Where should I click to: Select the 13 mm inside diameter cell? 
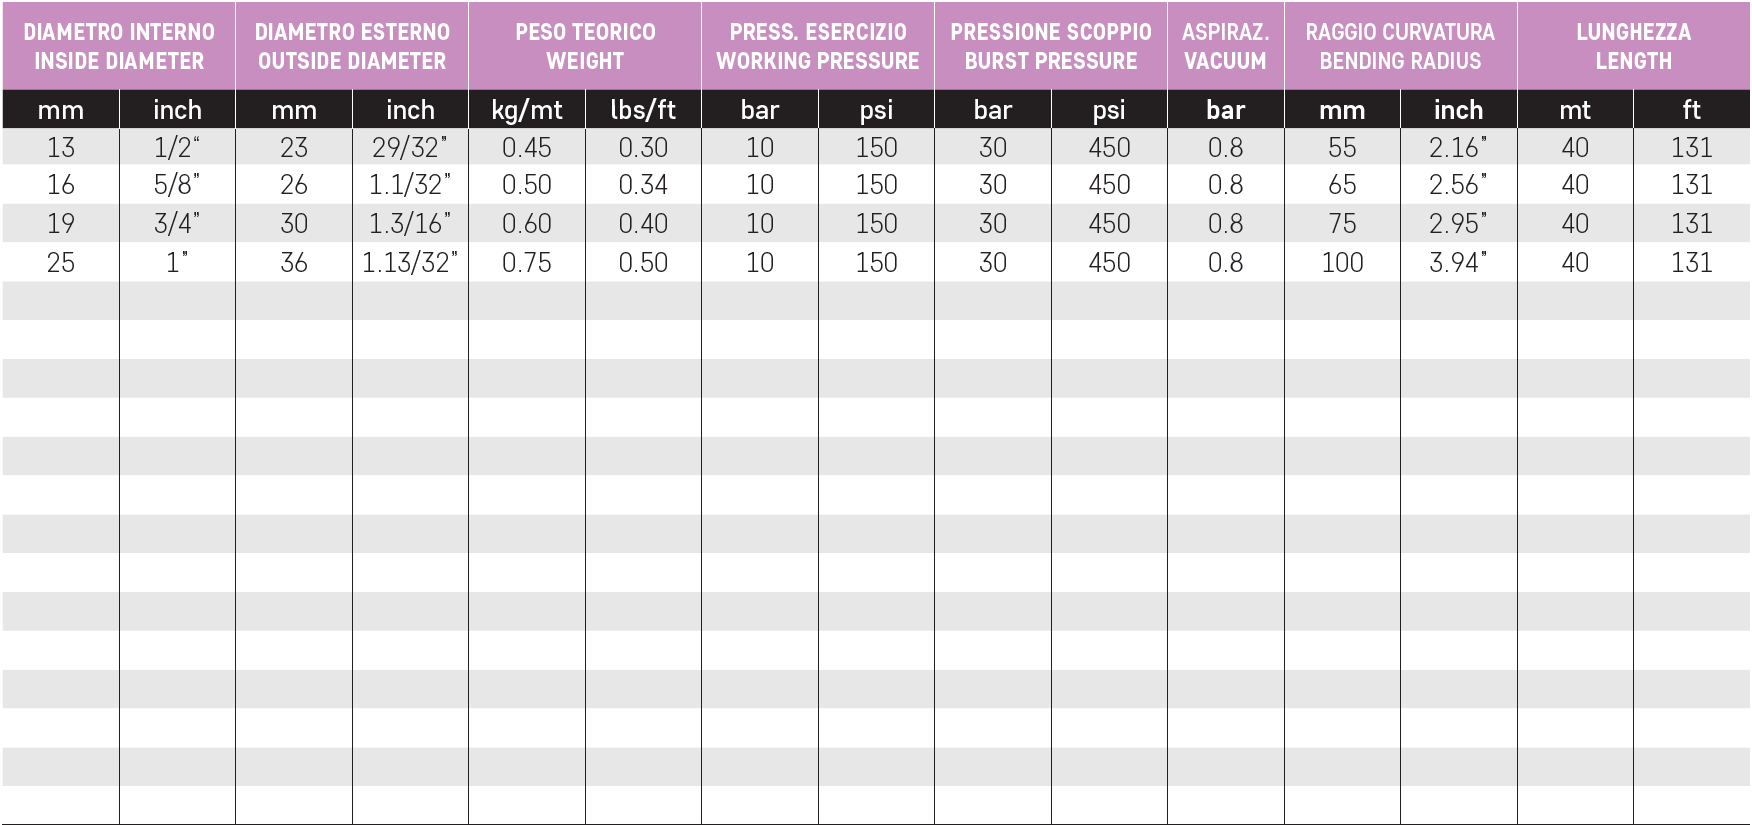[x=61, y=147]
